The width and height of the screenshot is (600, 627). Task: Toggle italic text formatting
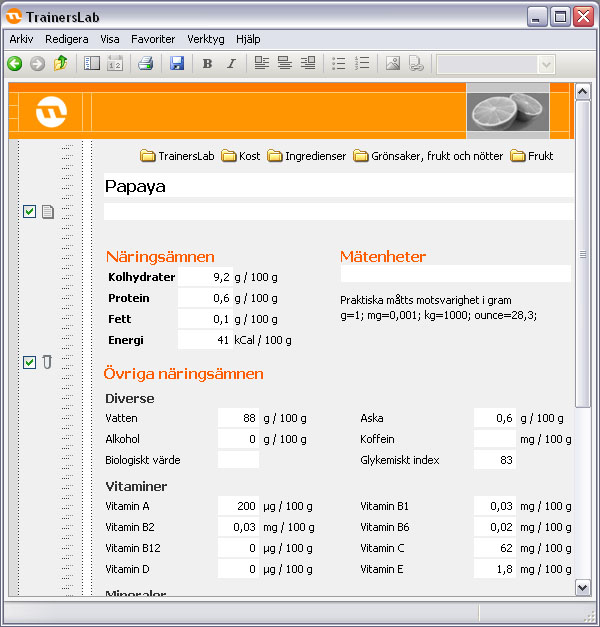tap(231, 64)
